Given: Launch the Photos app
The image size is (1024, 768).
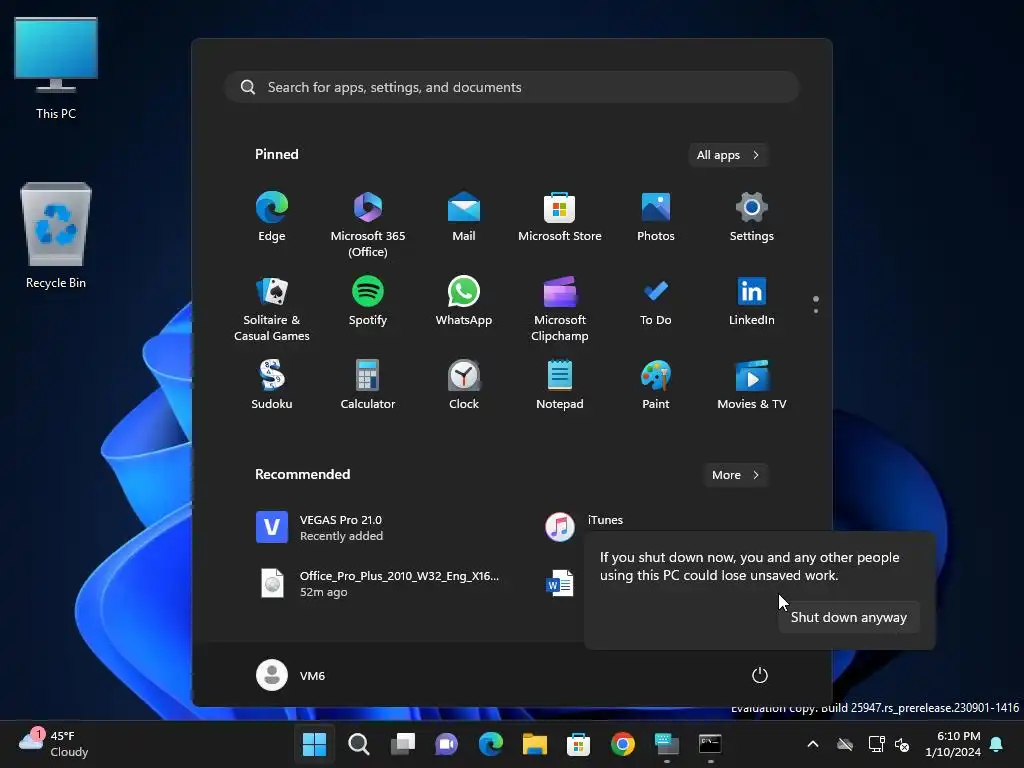Looking at the screenshot, I should tap(656, 217).
